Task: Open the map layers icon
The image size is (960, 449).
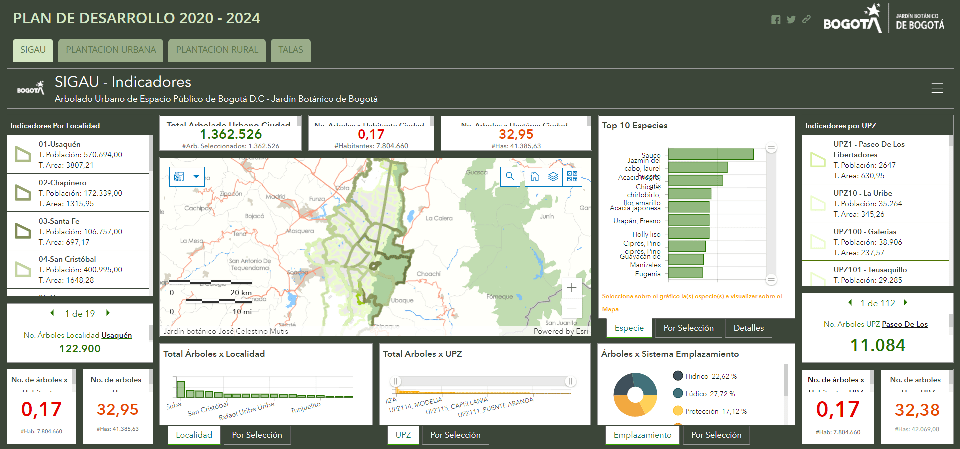Action: tap(553, 177)
